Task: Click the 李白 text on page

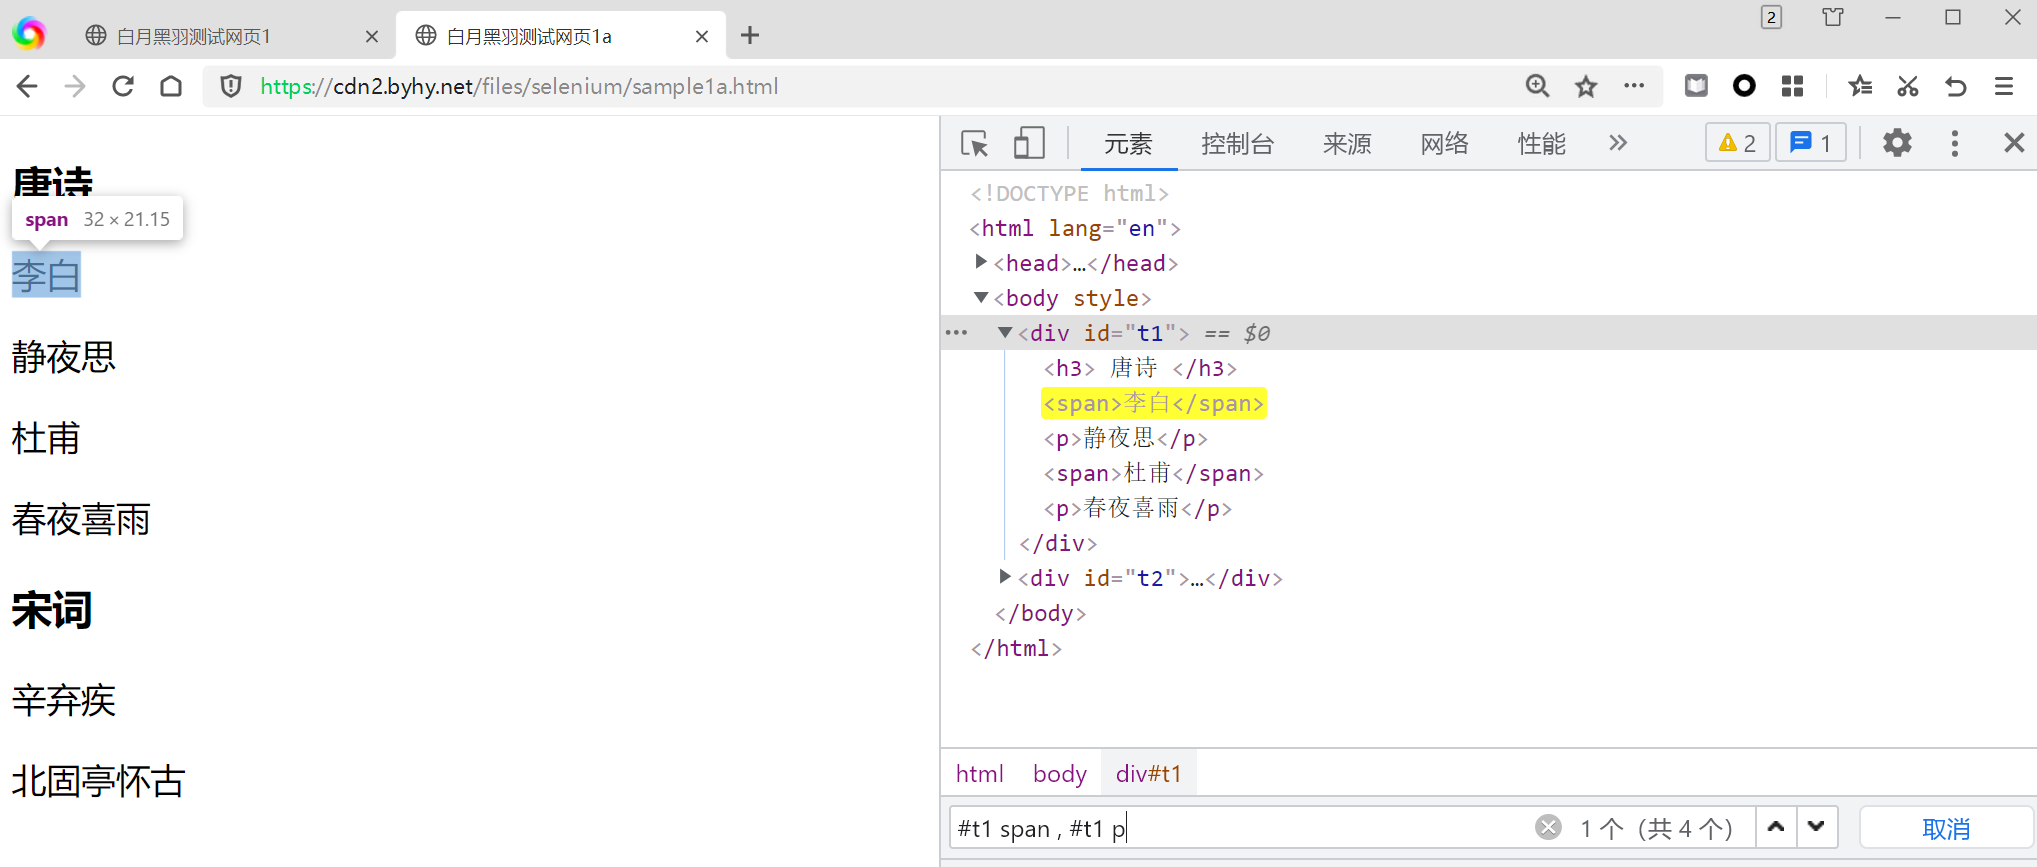Action: (x=46, y=275)
